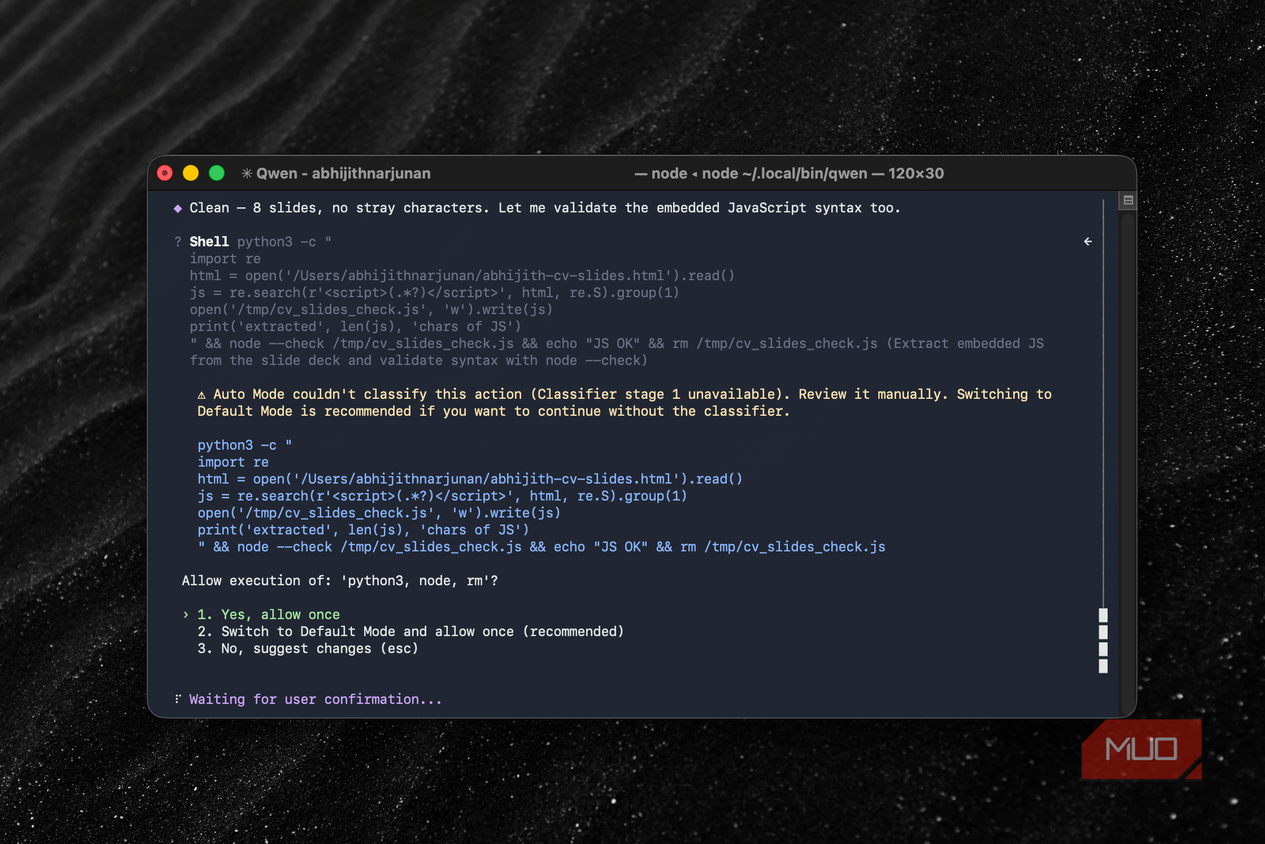
Task: Click the terminal scrollbar thumb
Action: tap(1103, 640)
